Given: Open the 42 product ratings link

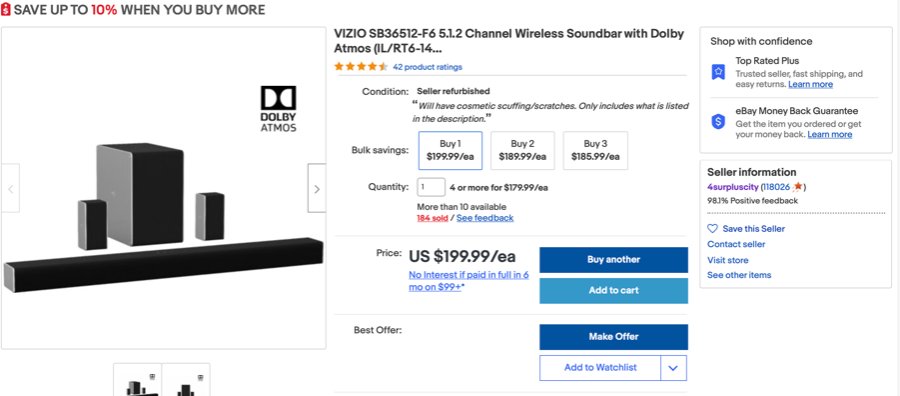Looking at the screenshot, I should click(427, 67).
